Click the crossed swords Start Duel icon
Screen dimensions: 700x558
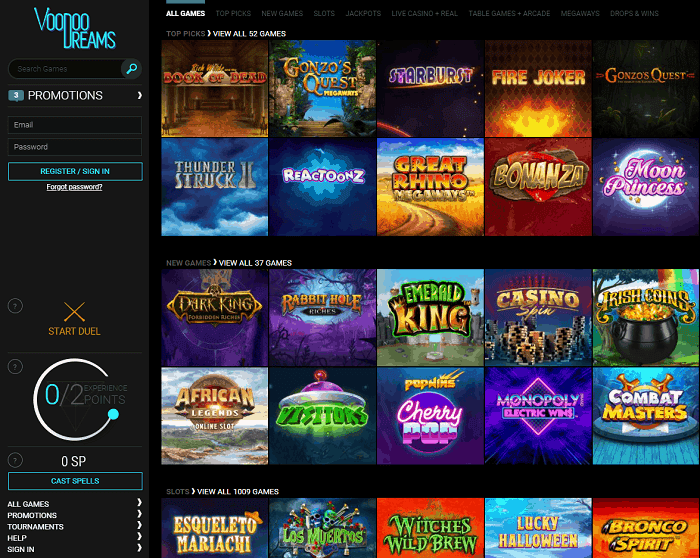(x=74, y=312)
